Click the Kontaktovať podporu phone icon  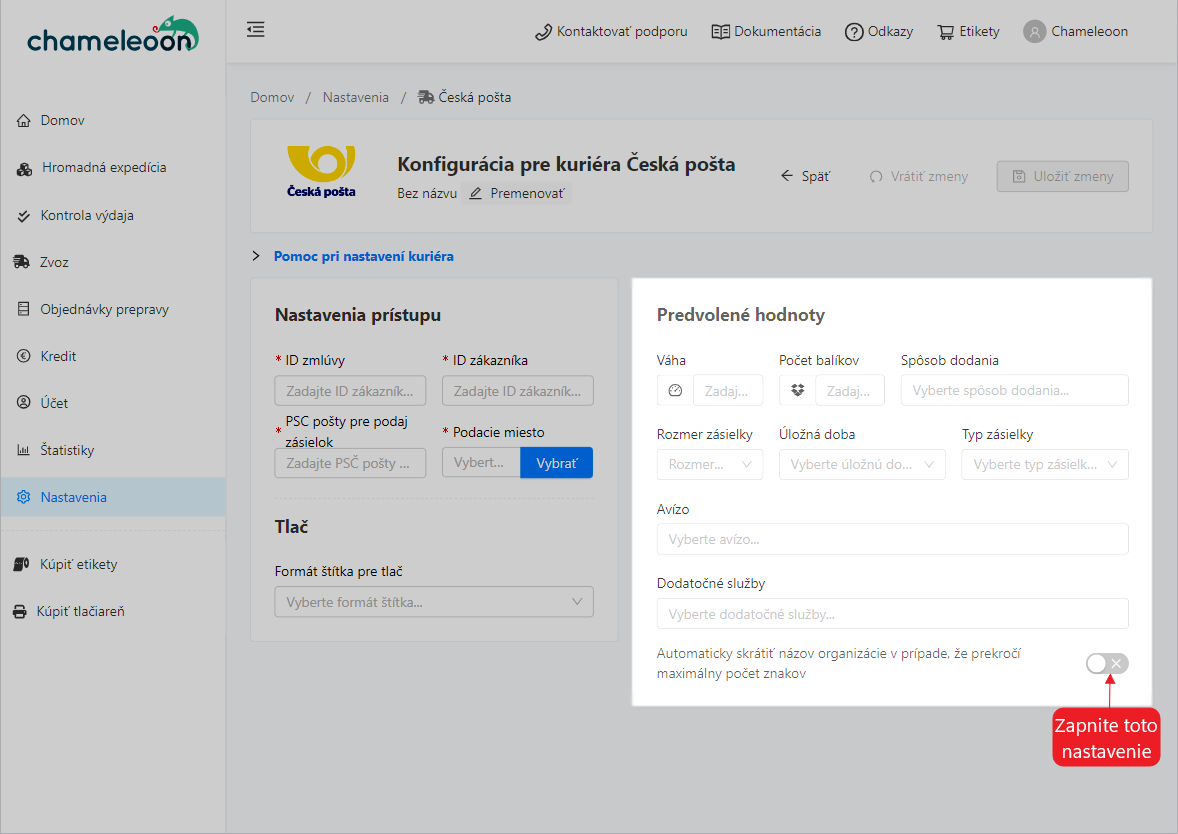[x=543, y=32]
